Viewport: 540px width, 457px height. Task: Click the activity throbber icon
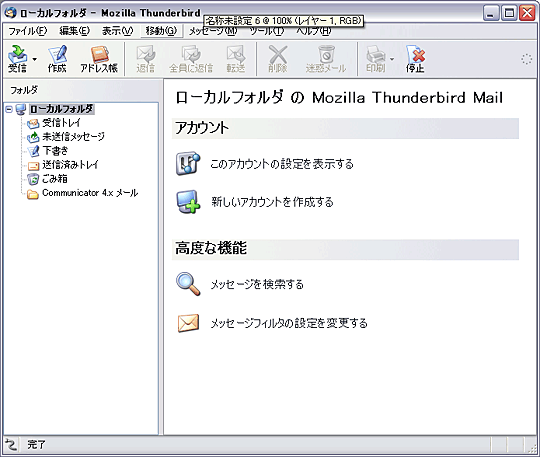(x=526, y=59)
